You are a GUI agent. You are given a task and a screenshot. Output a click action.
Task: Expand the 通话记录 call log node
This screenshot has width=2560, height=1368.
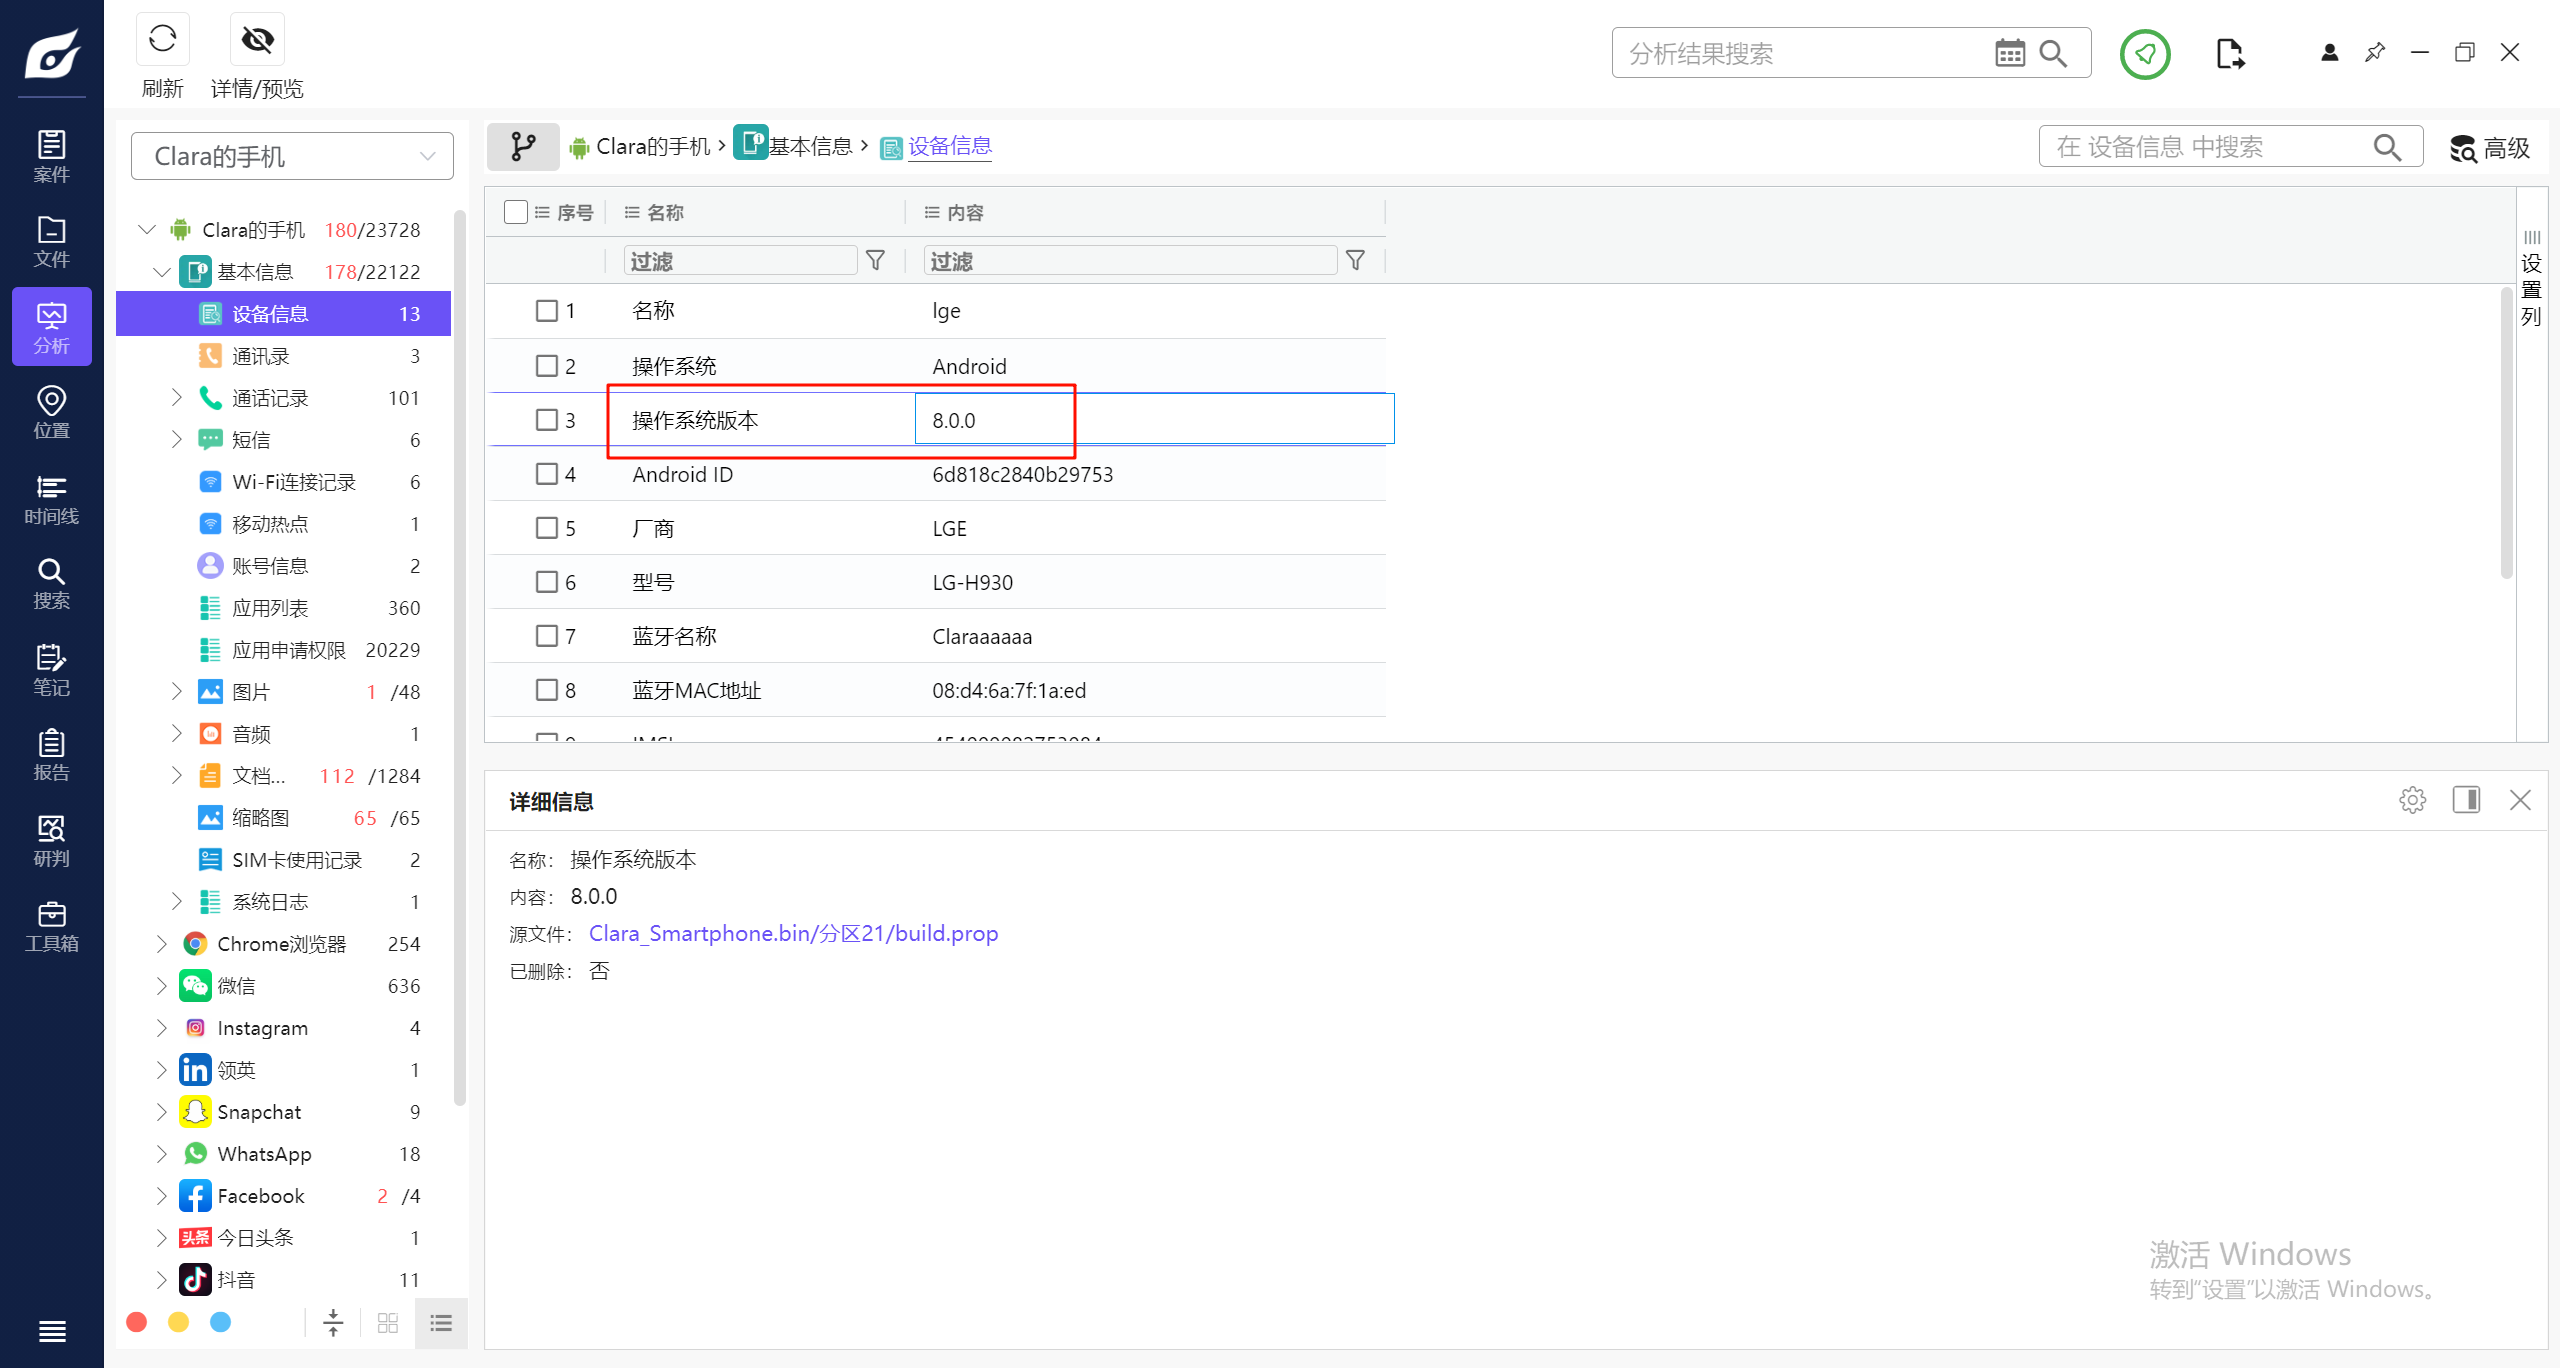[x=176, y=398]
